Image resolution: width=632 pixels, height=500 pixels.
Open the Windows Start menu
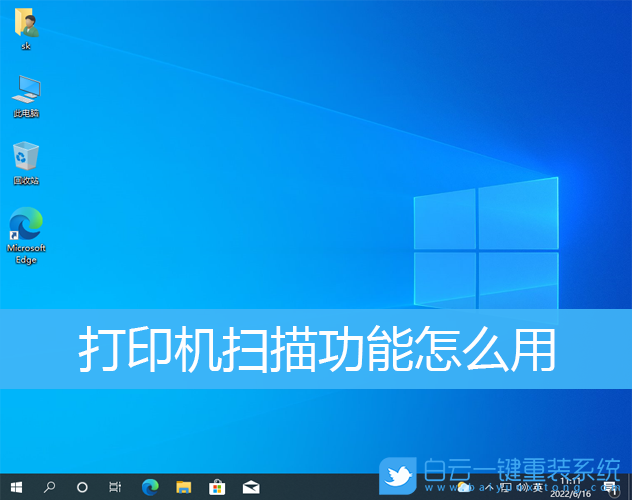(x=15, y=487)
